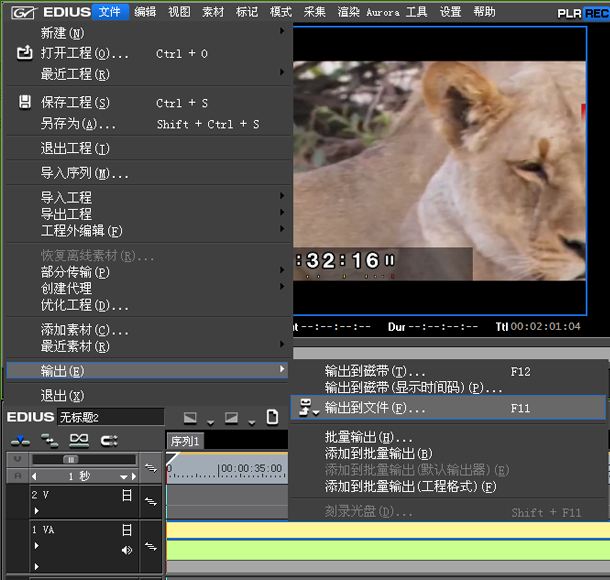Viewport: 610px width, 580px height.
Task: Expand the 1 VA track triangle
Action: (x=37, y=546)
